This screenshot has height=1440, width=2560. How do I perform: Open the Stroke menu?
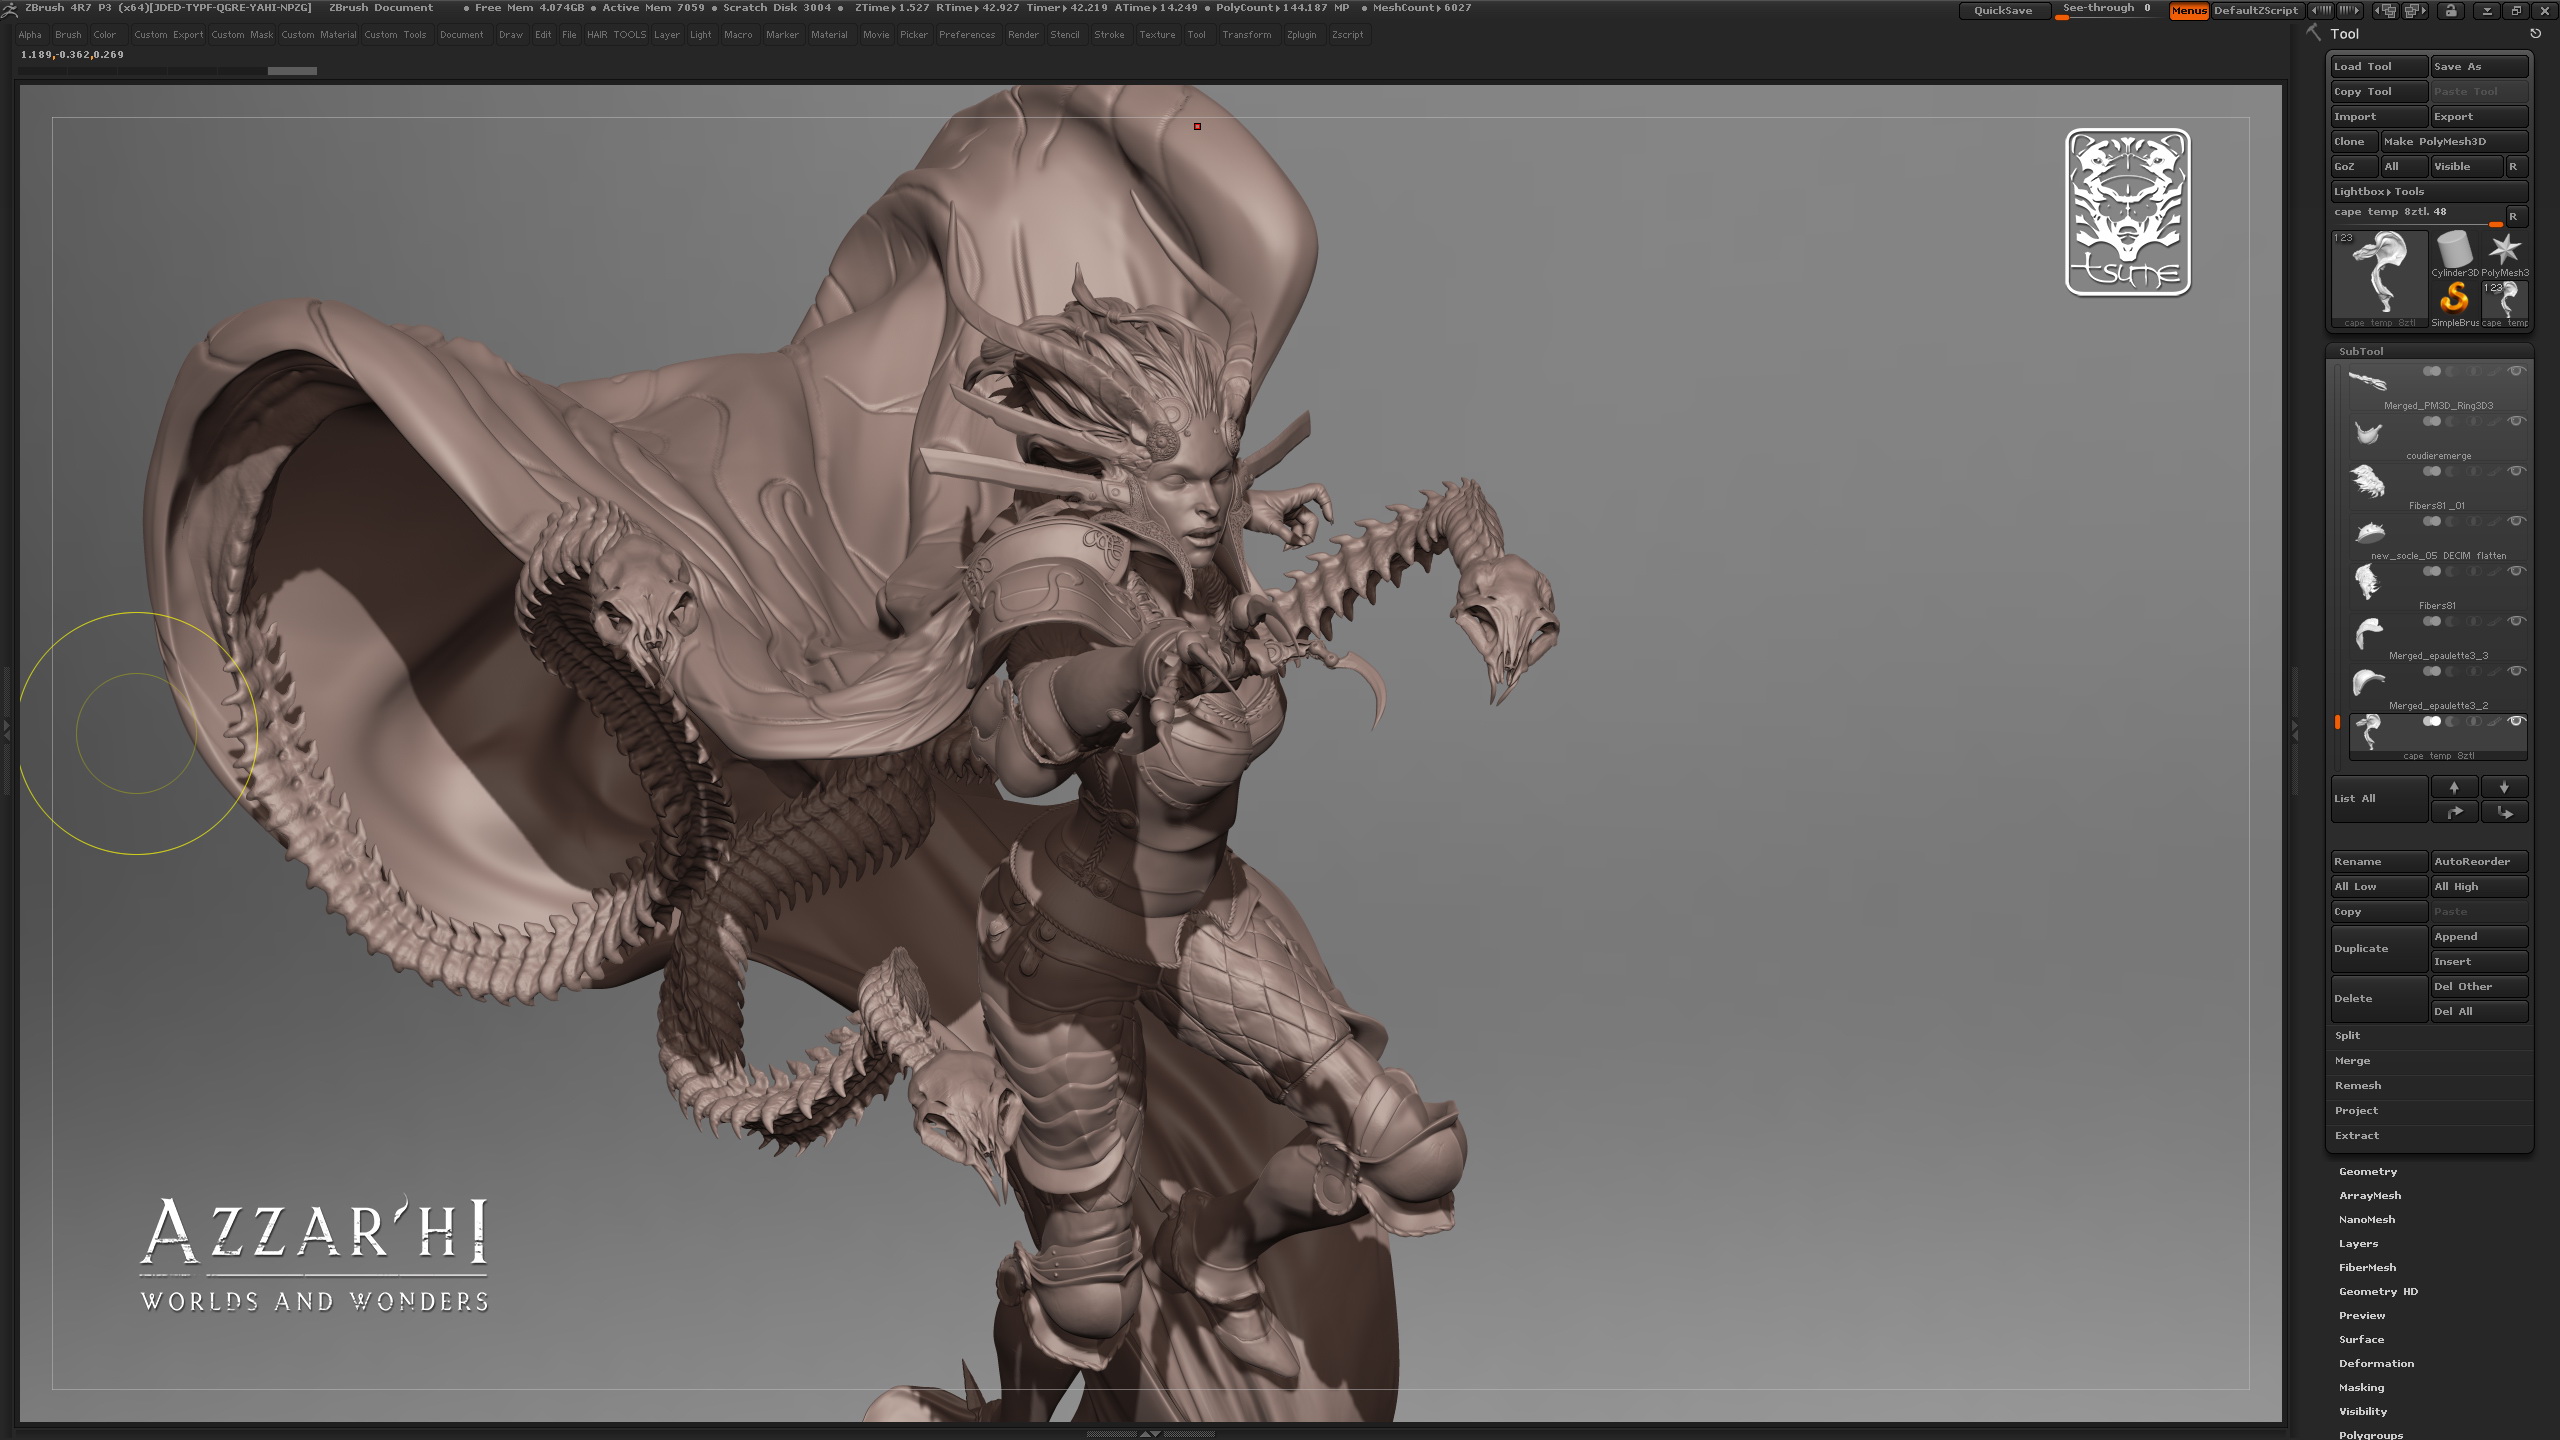[x=1109, y=35]
